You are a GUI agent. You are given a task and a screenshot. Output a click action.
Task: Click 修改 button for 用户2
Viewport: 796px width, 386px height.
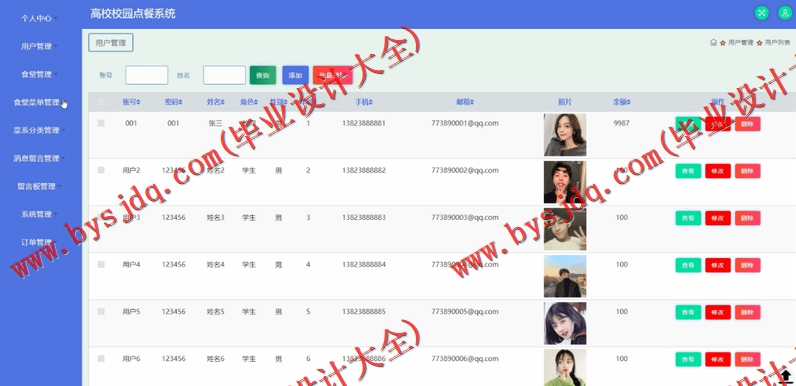[718, 171]
